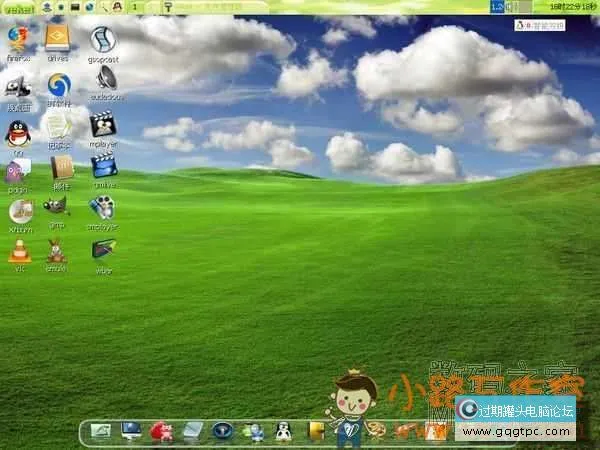The image size is (600, 450).
Task: Open the pidgin desktop icon
Action: click(18, 171)
